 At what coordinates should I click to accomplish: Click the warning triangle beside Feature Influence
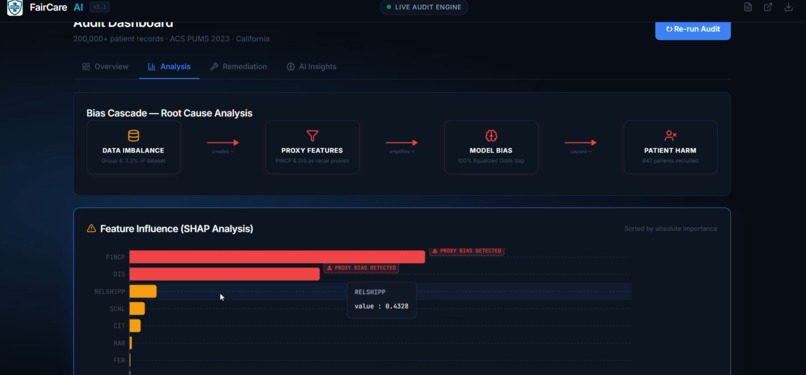point(91,229)
